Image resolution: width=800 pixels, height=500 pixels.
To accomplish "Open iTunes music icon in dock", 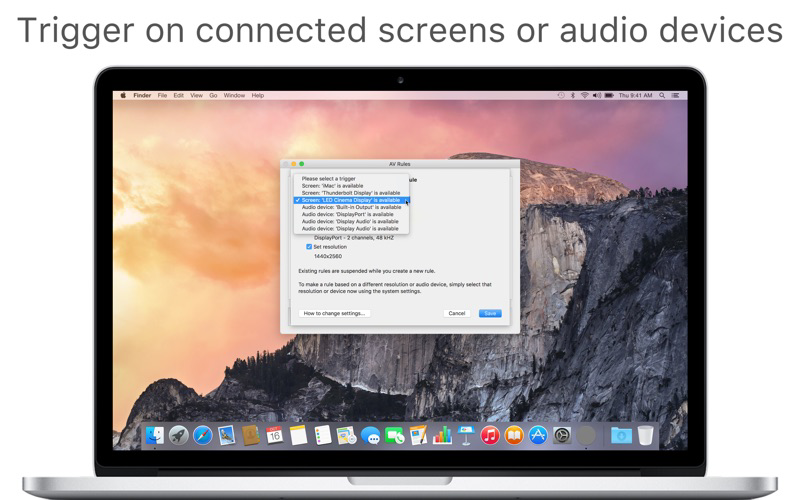I will tap(490, 435).
